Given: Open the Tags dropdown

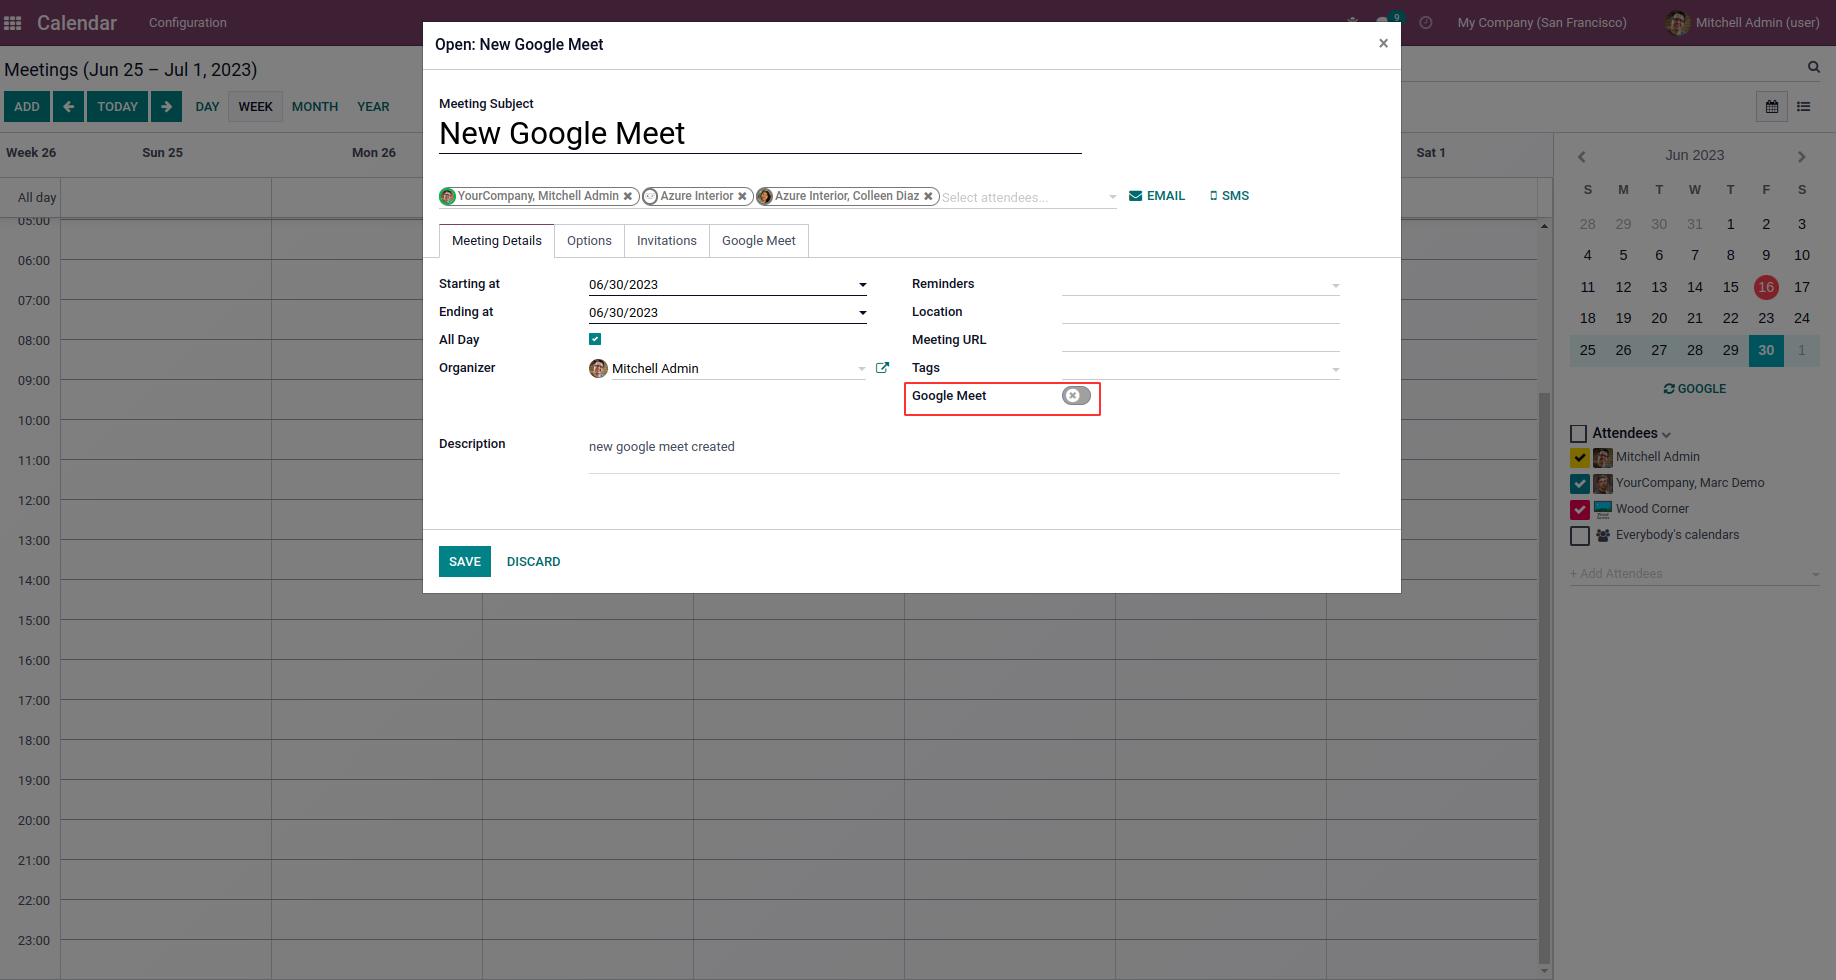Looking at the screenshot, I should [x=1336, y=370].
